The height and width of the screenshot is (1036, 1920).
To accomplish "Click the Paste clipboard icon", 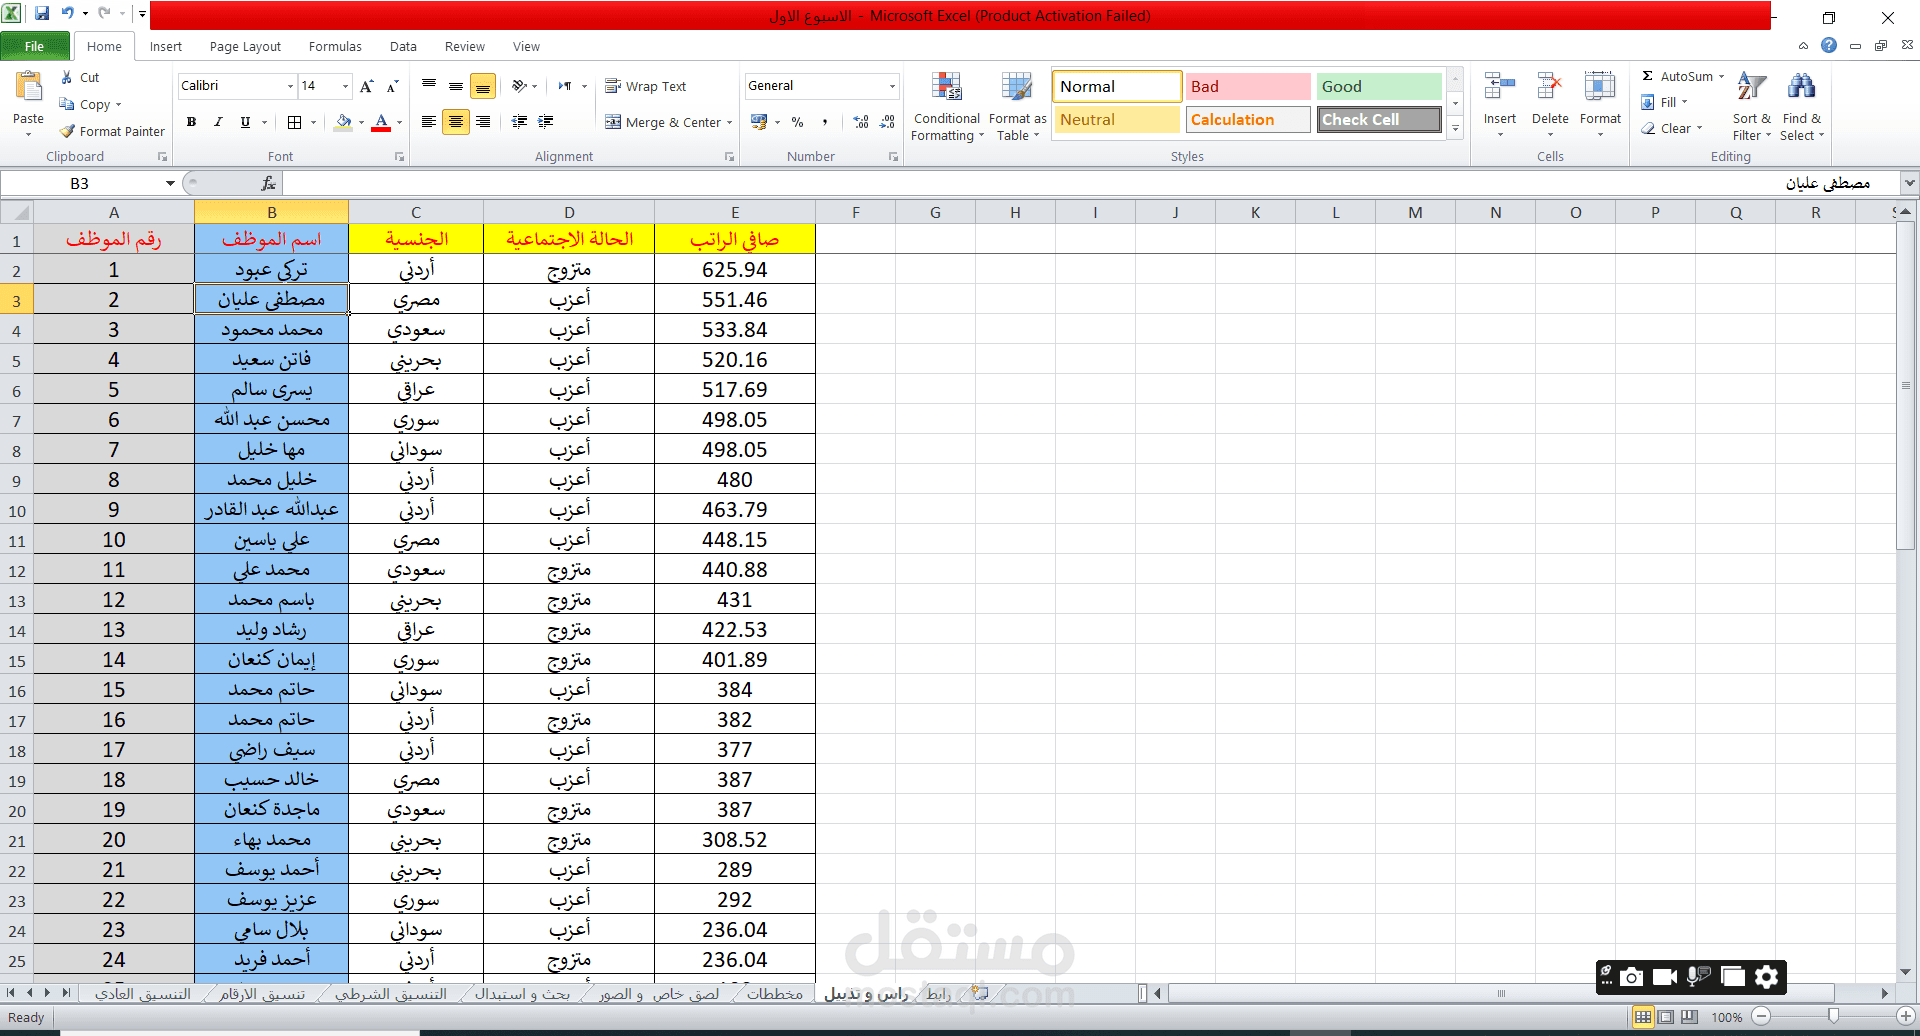I will pos(28,88).
